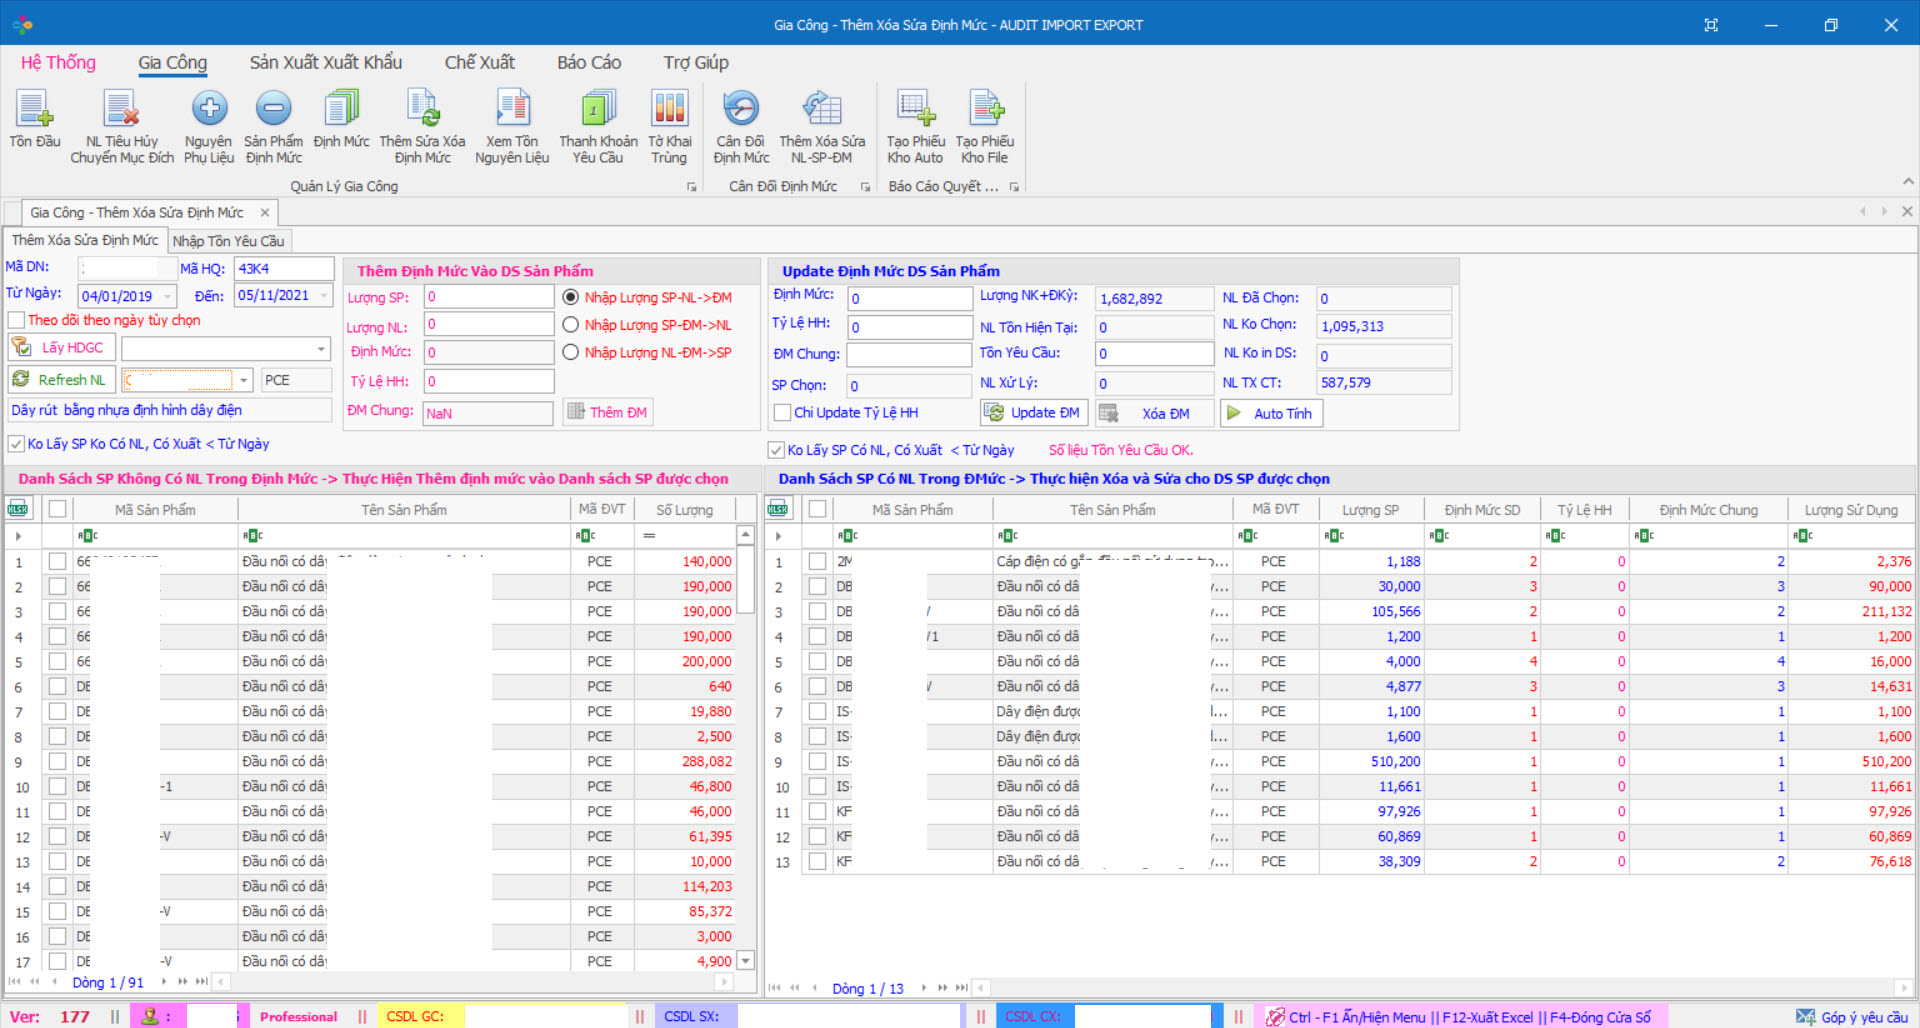1920x1028 pixels.
Task: Switch to Nhập Tồn Yêu Cầu tab
Action: 228,241
